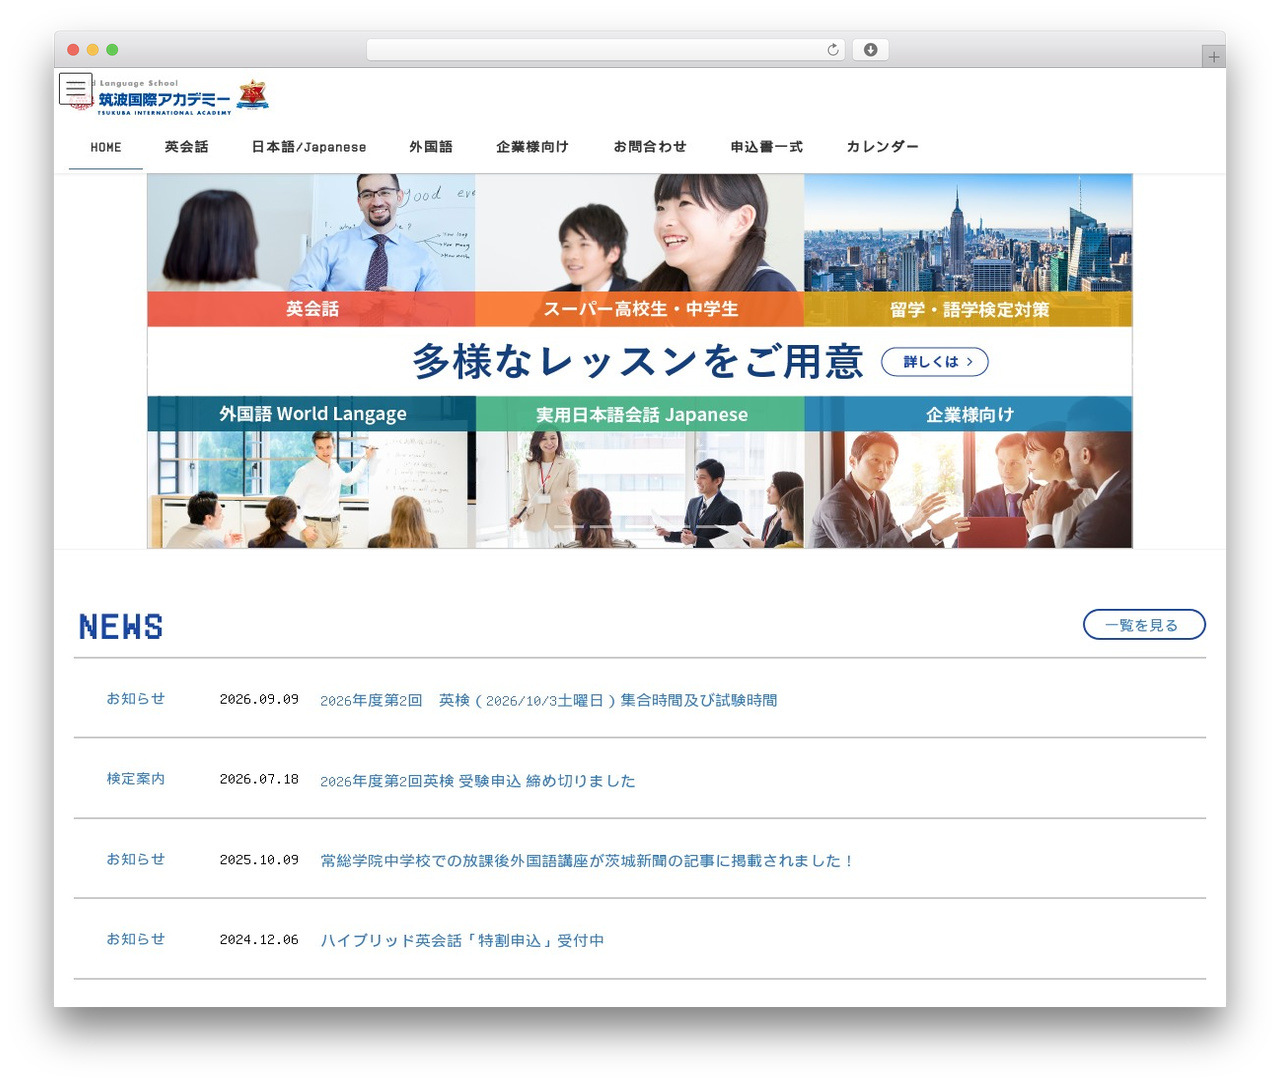Click お知らせ label beside 2026.09.09
Screen dimensions: 1280x1084
(136, 699)
